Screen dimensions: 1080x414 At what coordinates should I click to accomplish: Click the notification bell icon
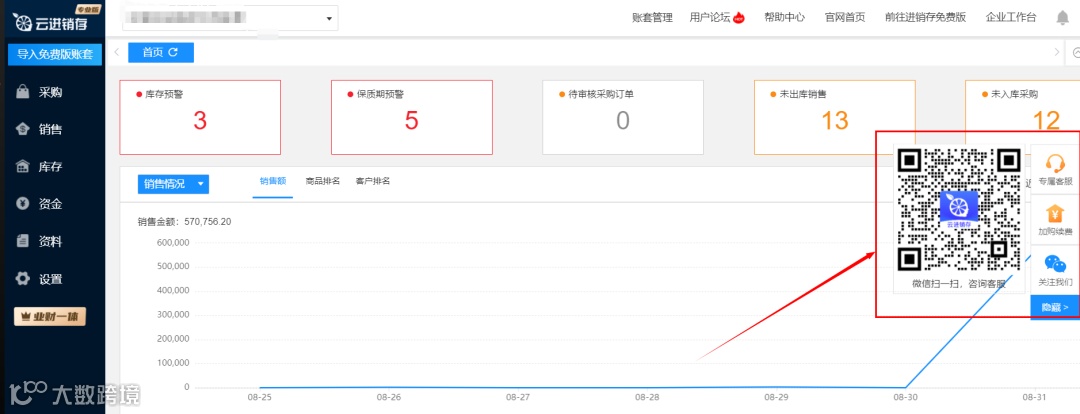click(x=1063, y=19)
